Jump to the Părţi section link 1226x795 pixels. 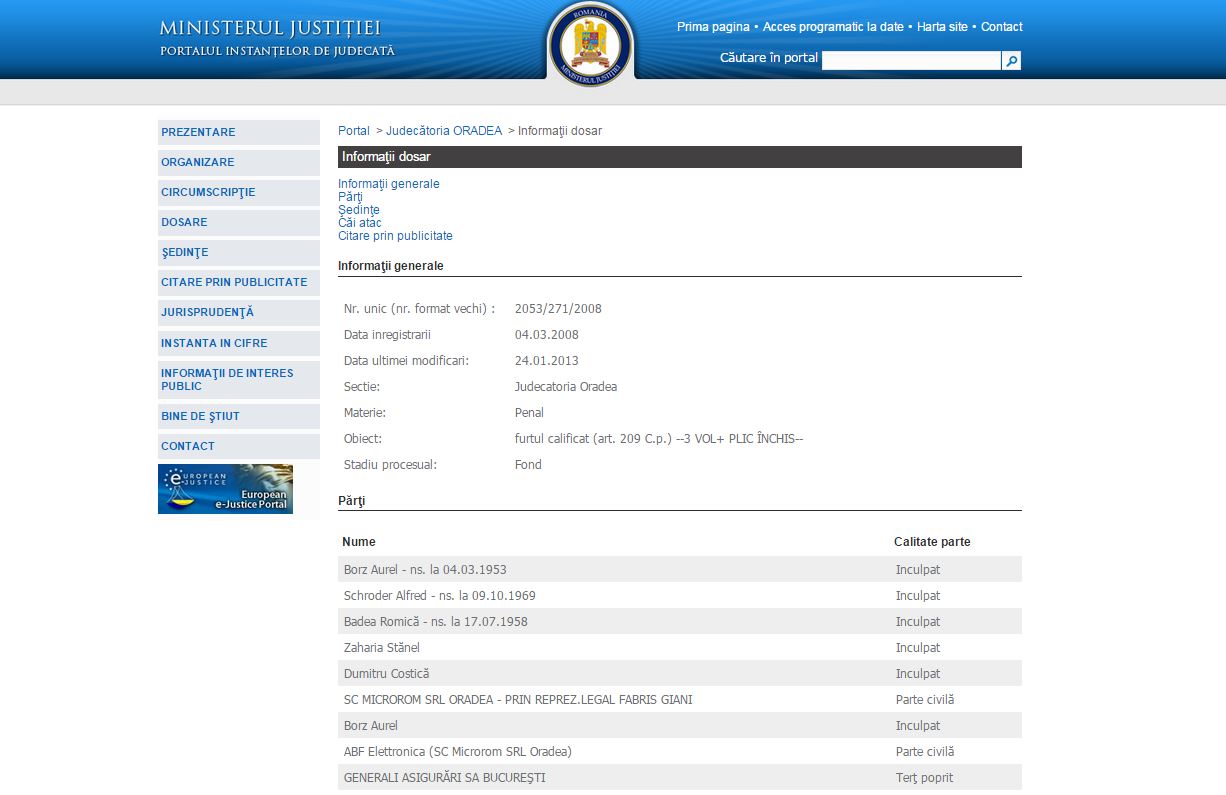tap(350, 197)
